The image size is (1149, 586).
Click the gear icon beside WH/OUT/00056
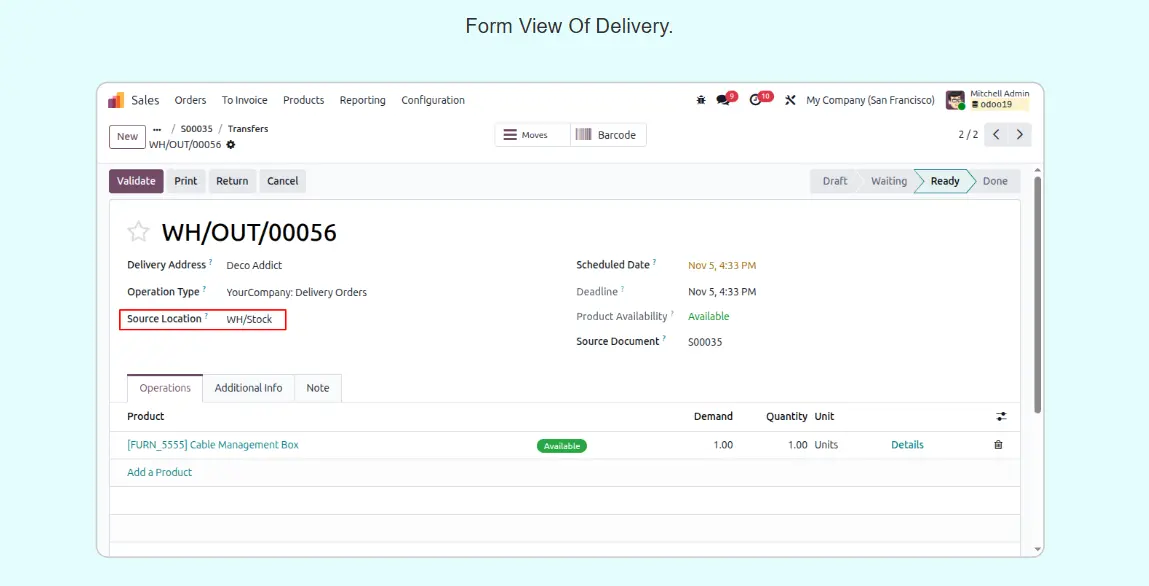tap(231, 145)
